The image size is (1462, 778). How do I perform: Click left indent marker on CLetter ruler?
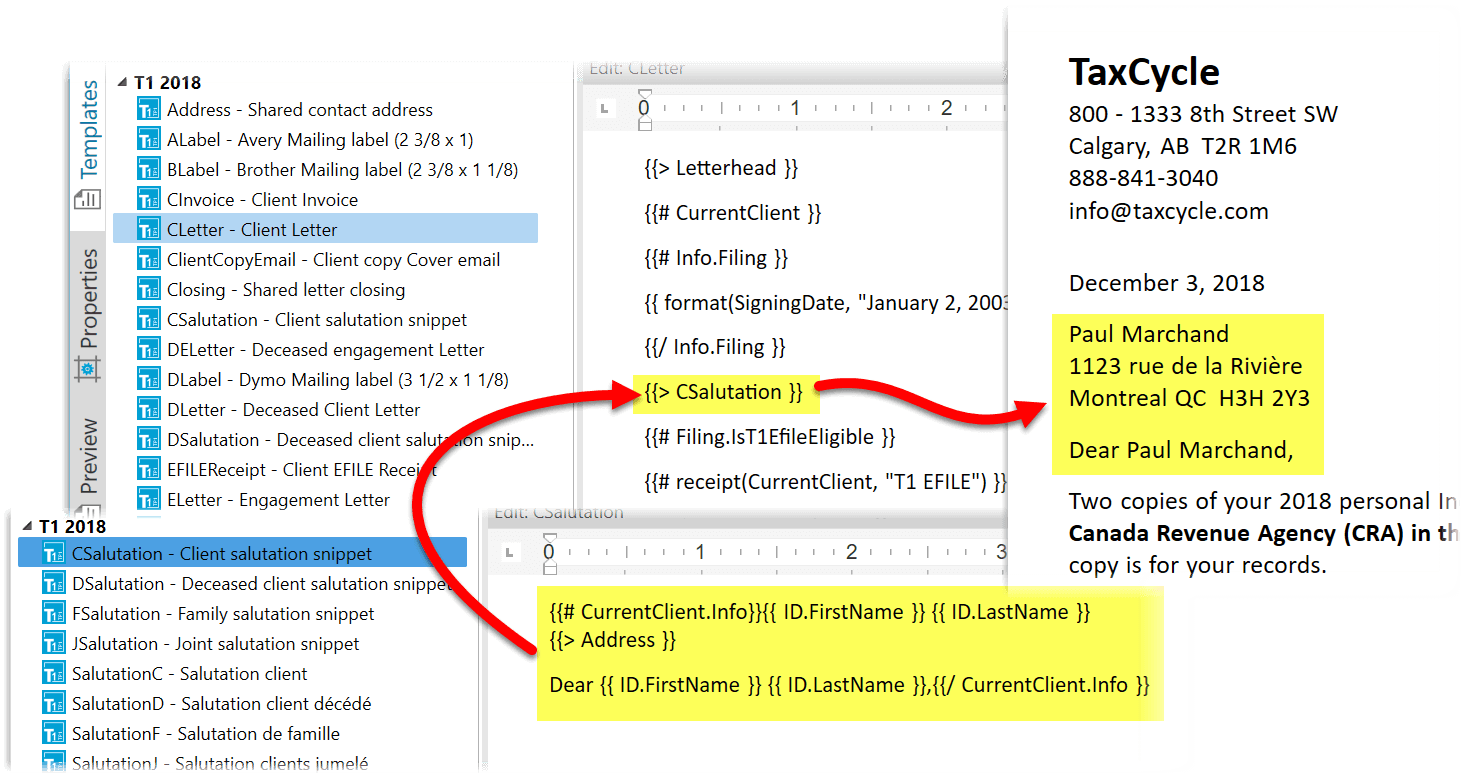tap(645, 124)
